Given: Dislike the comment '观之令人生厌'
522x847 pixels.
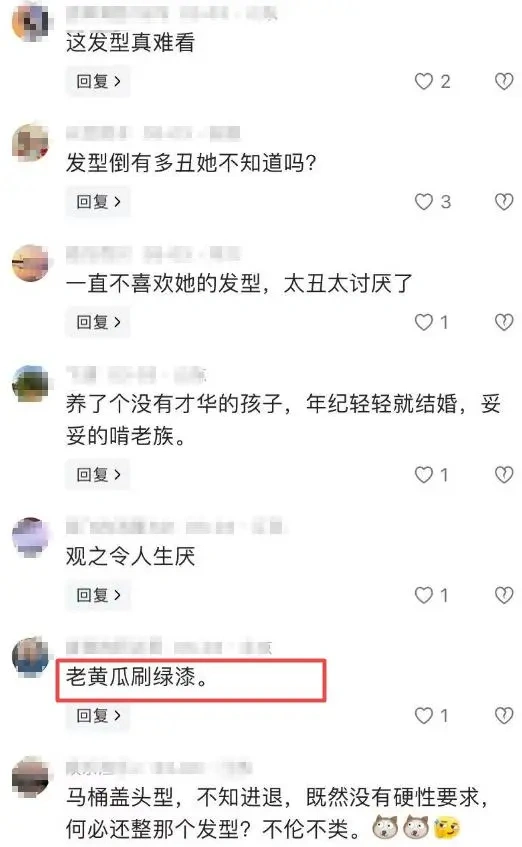Looking at the screenshot, I should pyautogui.click(x=504, y=595).
